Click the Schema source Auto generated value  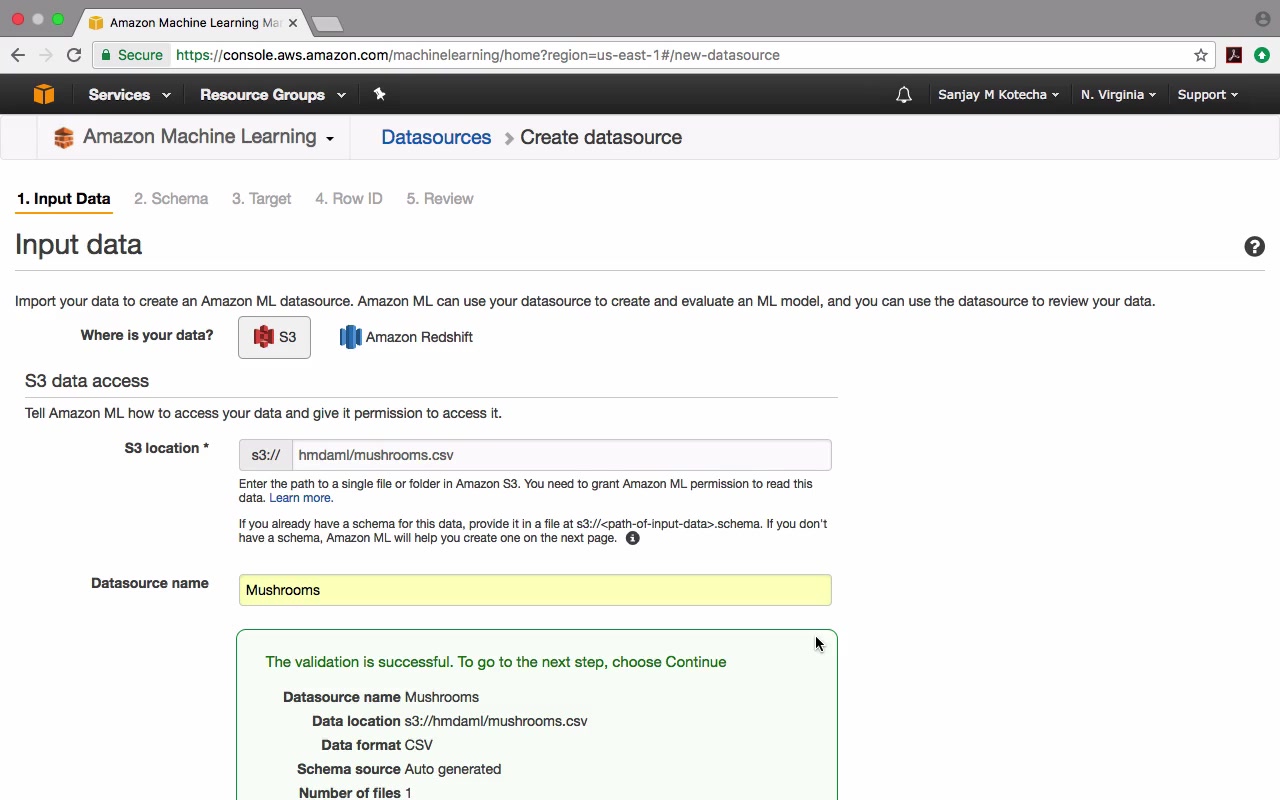453,769
